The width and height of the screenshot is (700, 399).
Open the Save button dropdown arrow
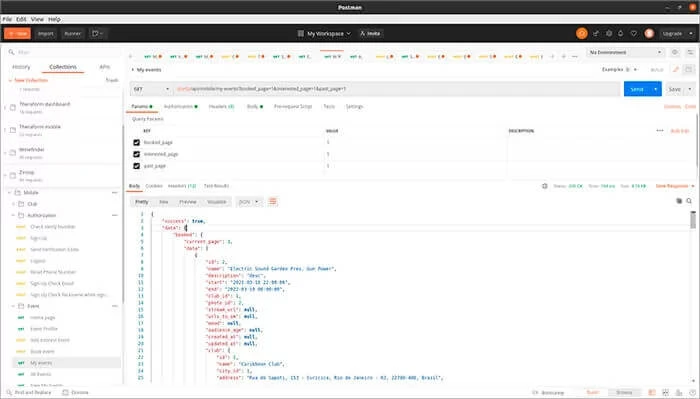(690, 89)
